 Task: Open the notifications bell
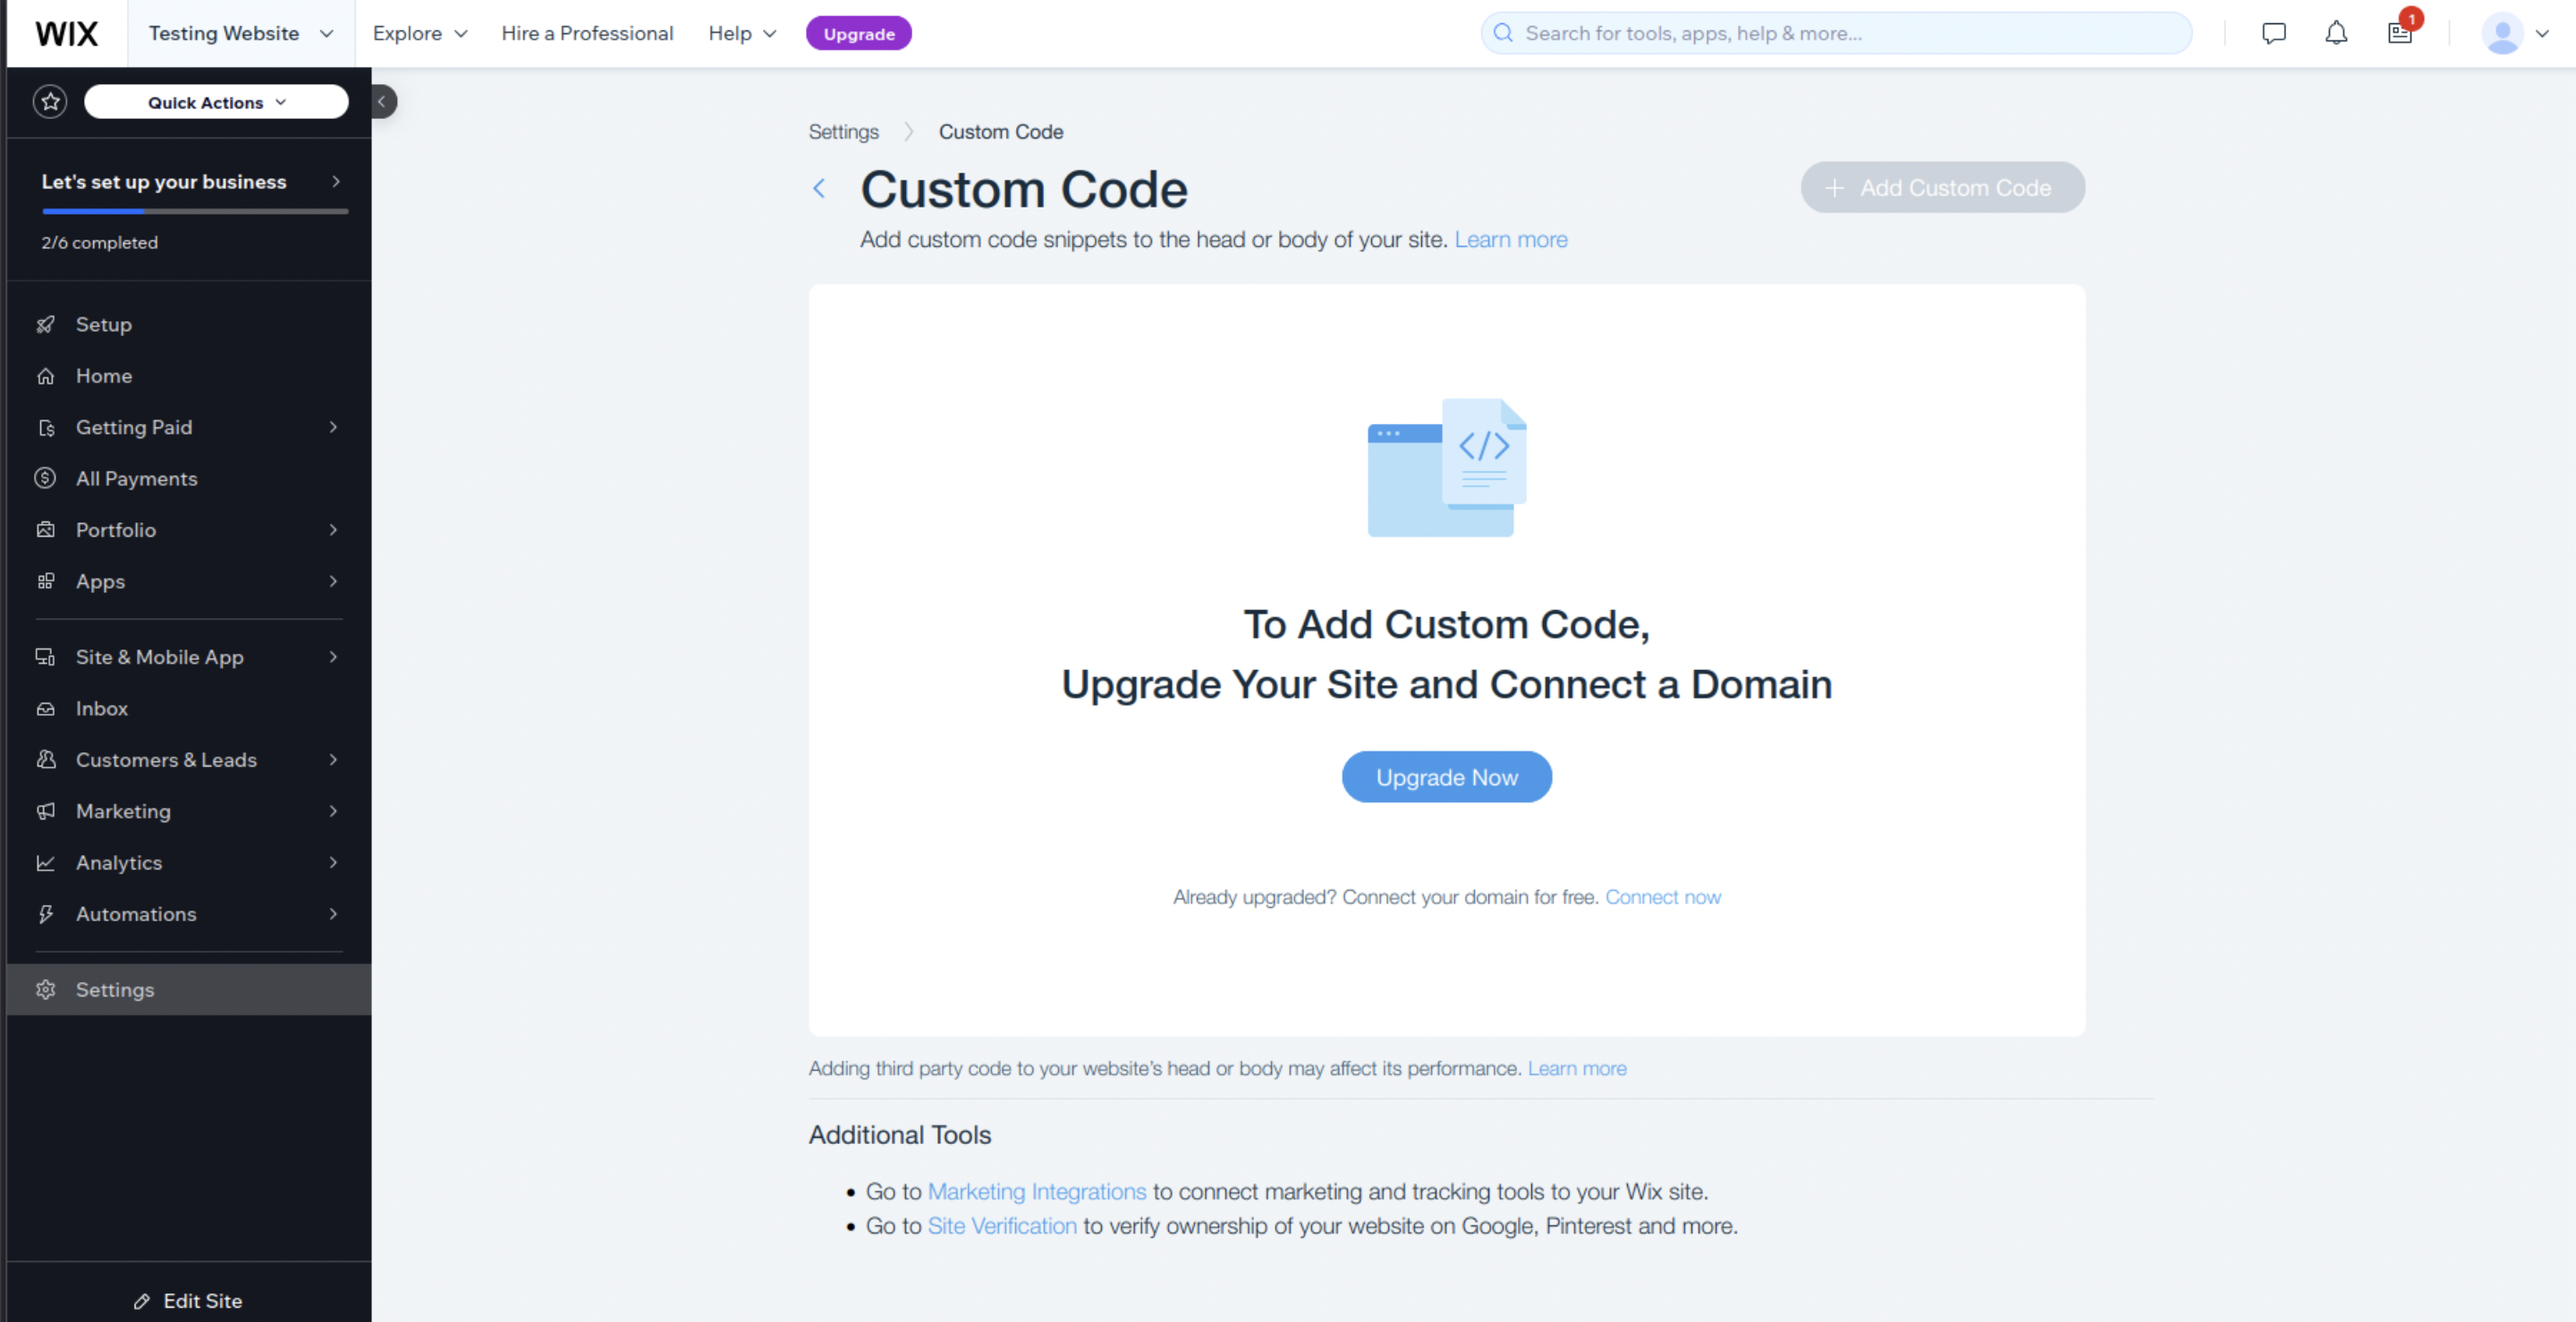point(2336,33)
